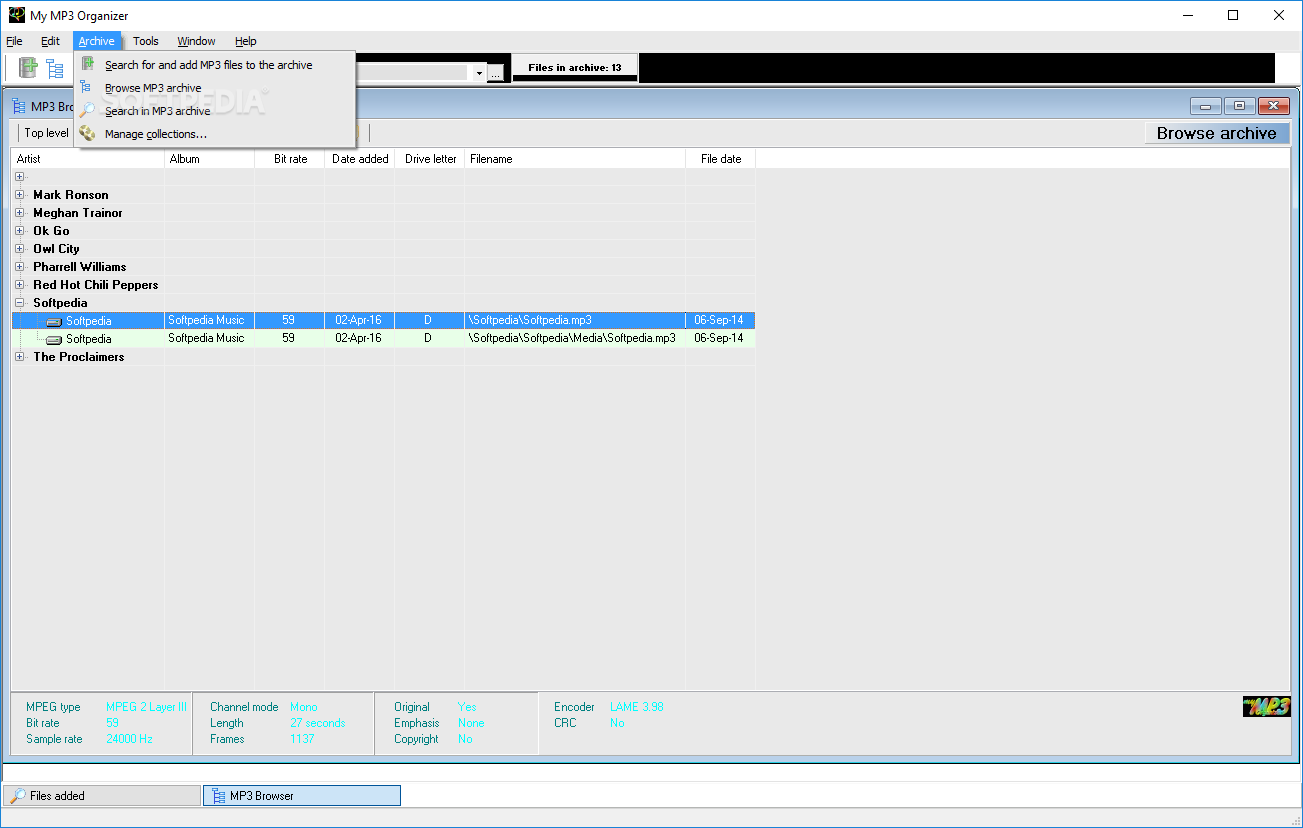Expand the Red Hot Chili Peppers node

tap(20, 285)
